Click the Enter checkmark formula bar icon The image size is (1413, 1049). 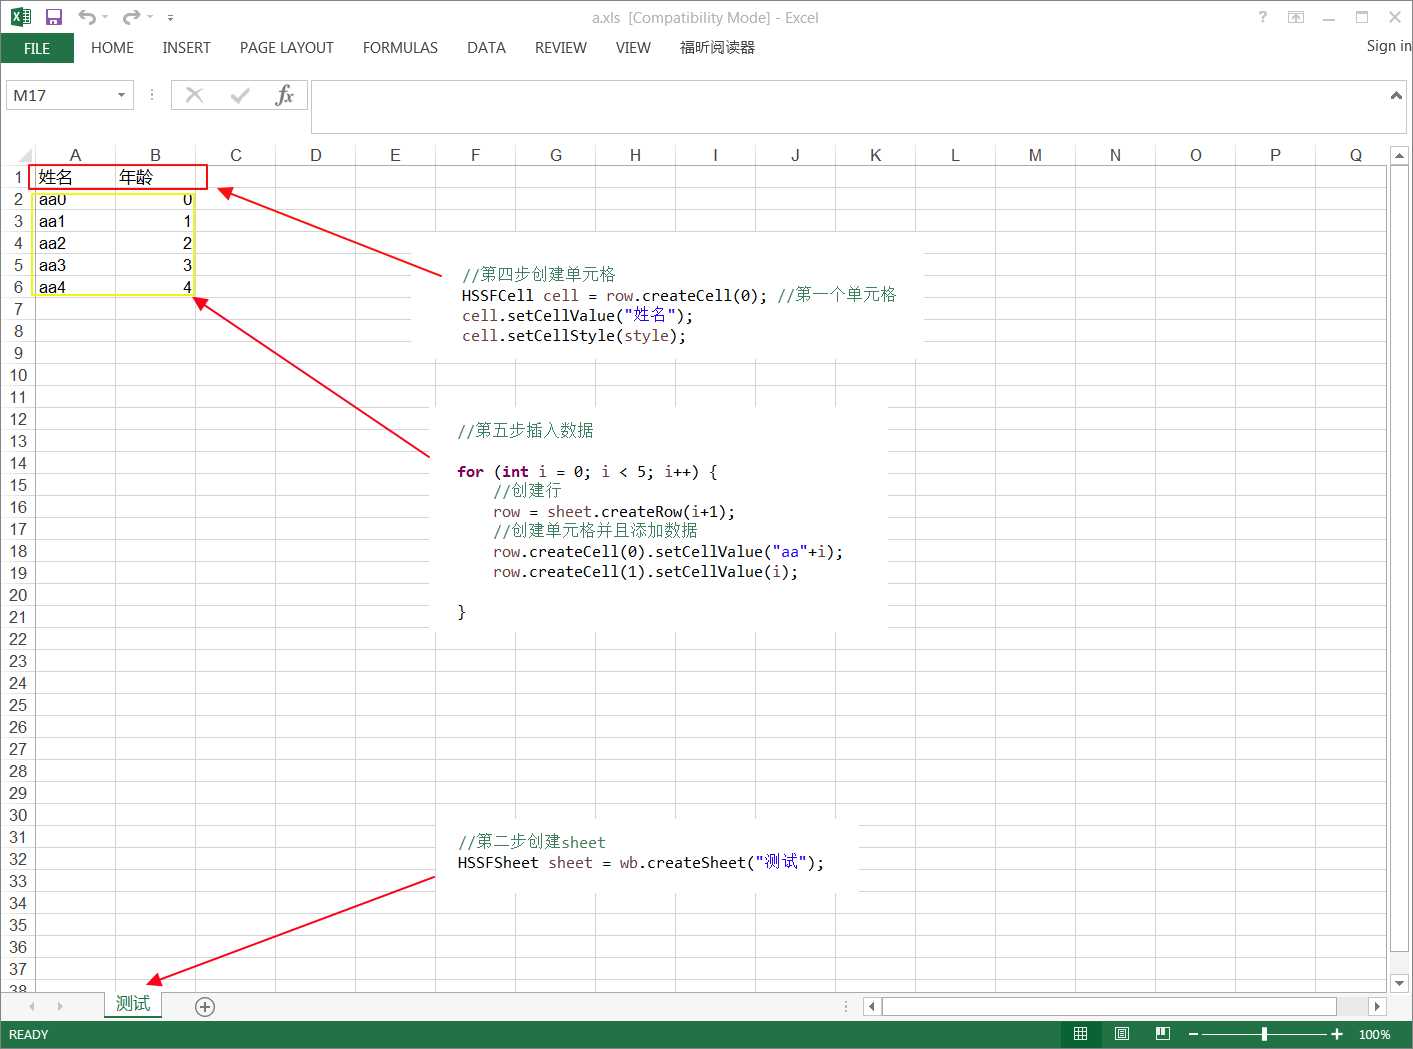(x=239, y=95)
